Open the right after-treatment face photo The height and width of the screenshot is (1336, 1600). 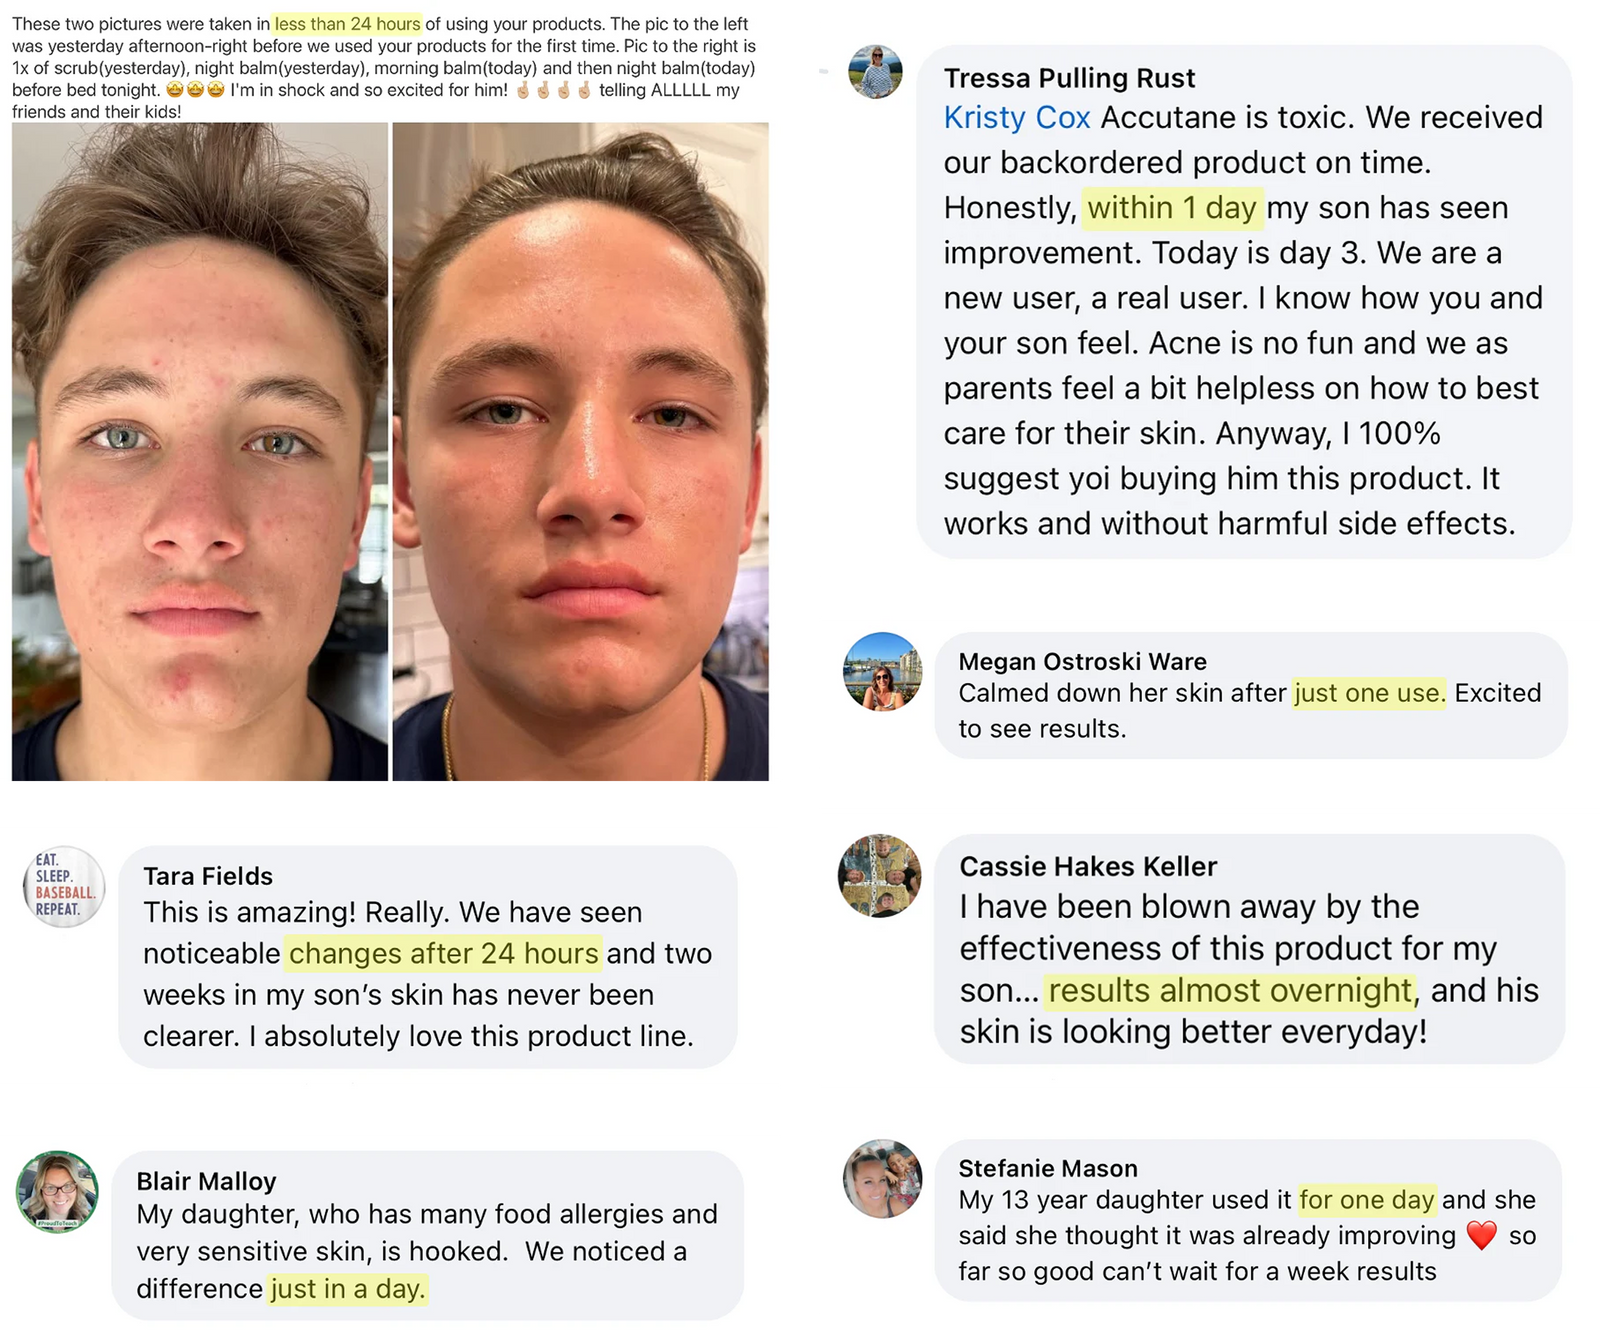[580, 453]
